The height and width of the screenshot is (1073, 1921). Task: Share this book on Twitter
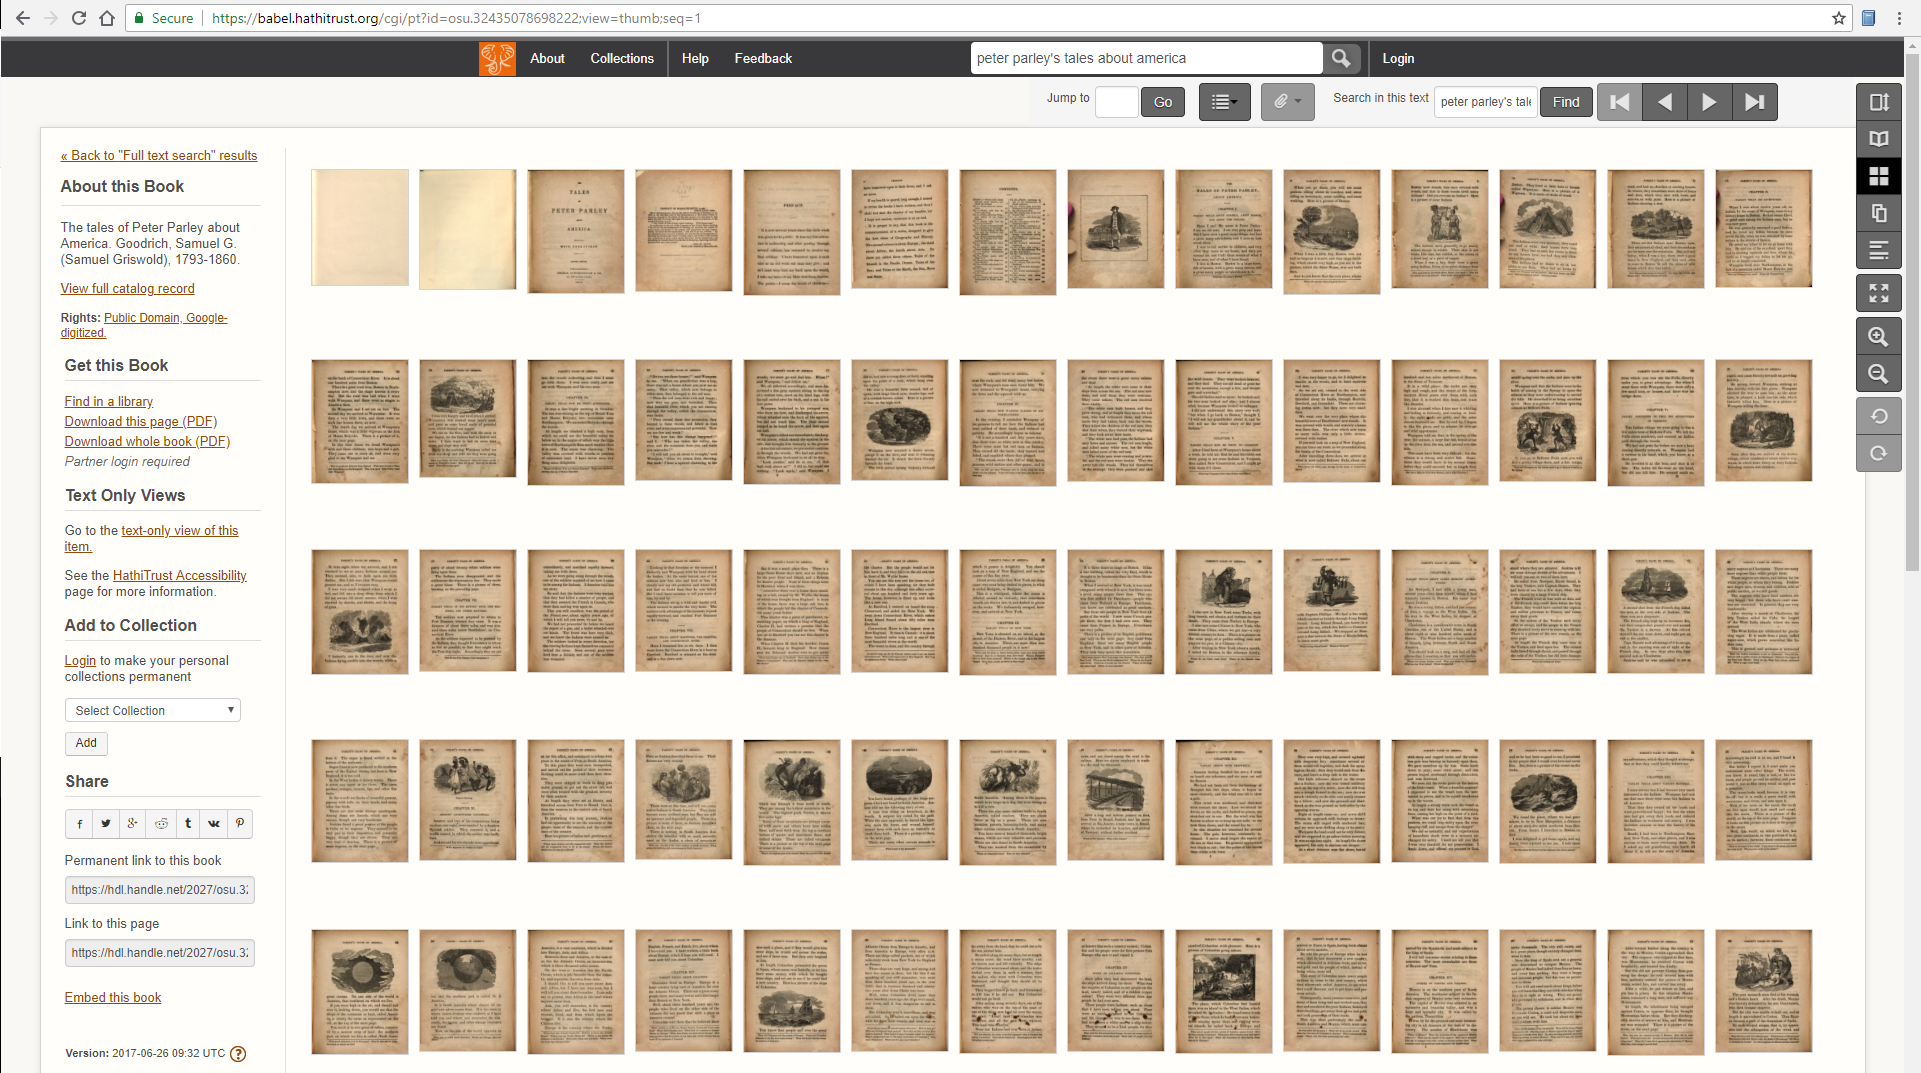point(105,823)
